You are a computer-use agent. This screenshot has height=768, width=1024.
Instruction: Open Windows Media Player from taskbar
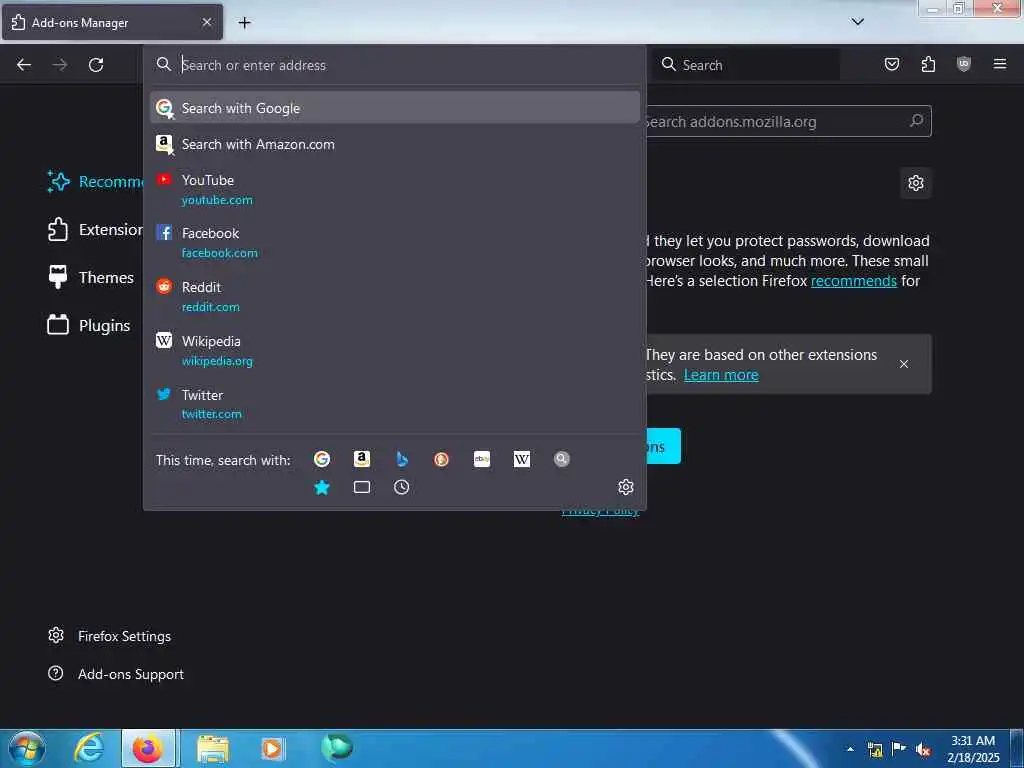(x=272, y=748)
